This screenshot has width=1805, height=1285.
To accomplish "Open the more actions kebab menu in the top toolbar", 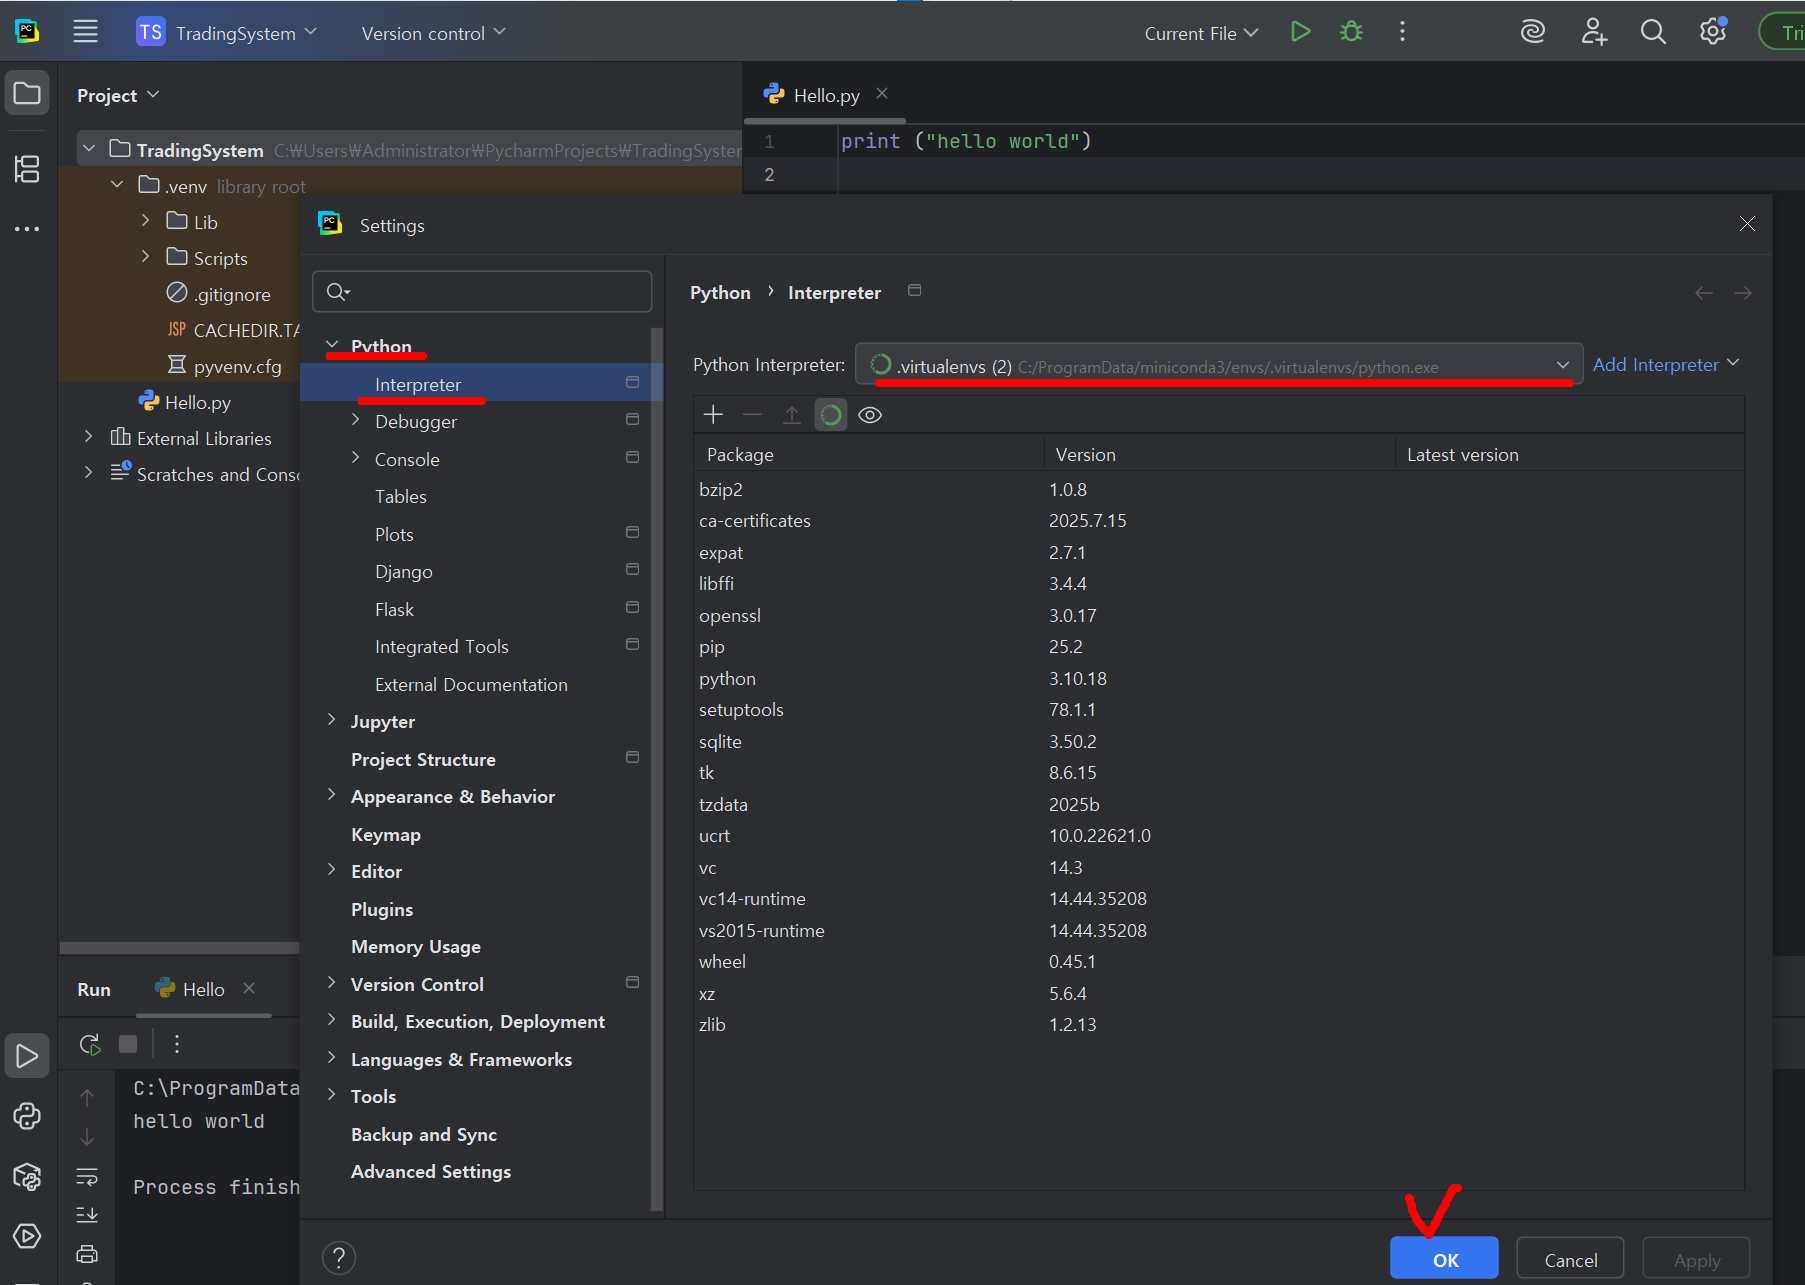I will (x=1402, y=32).
